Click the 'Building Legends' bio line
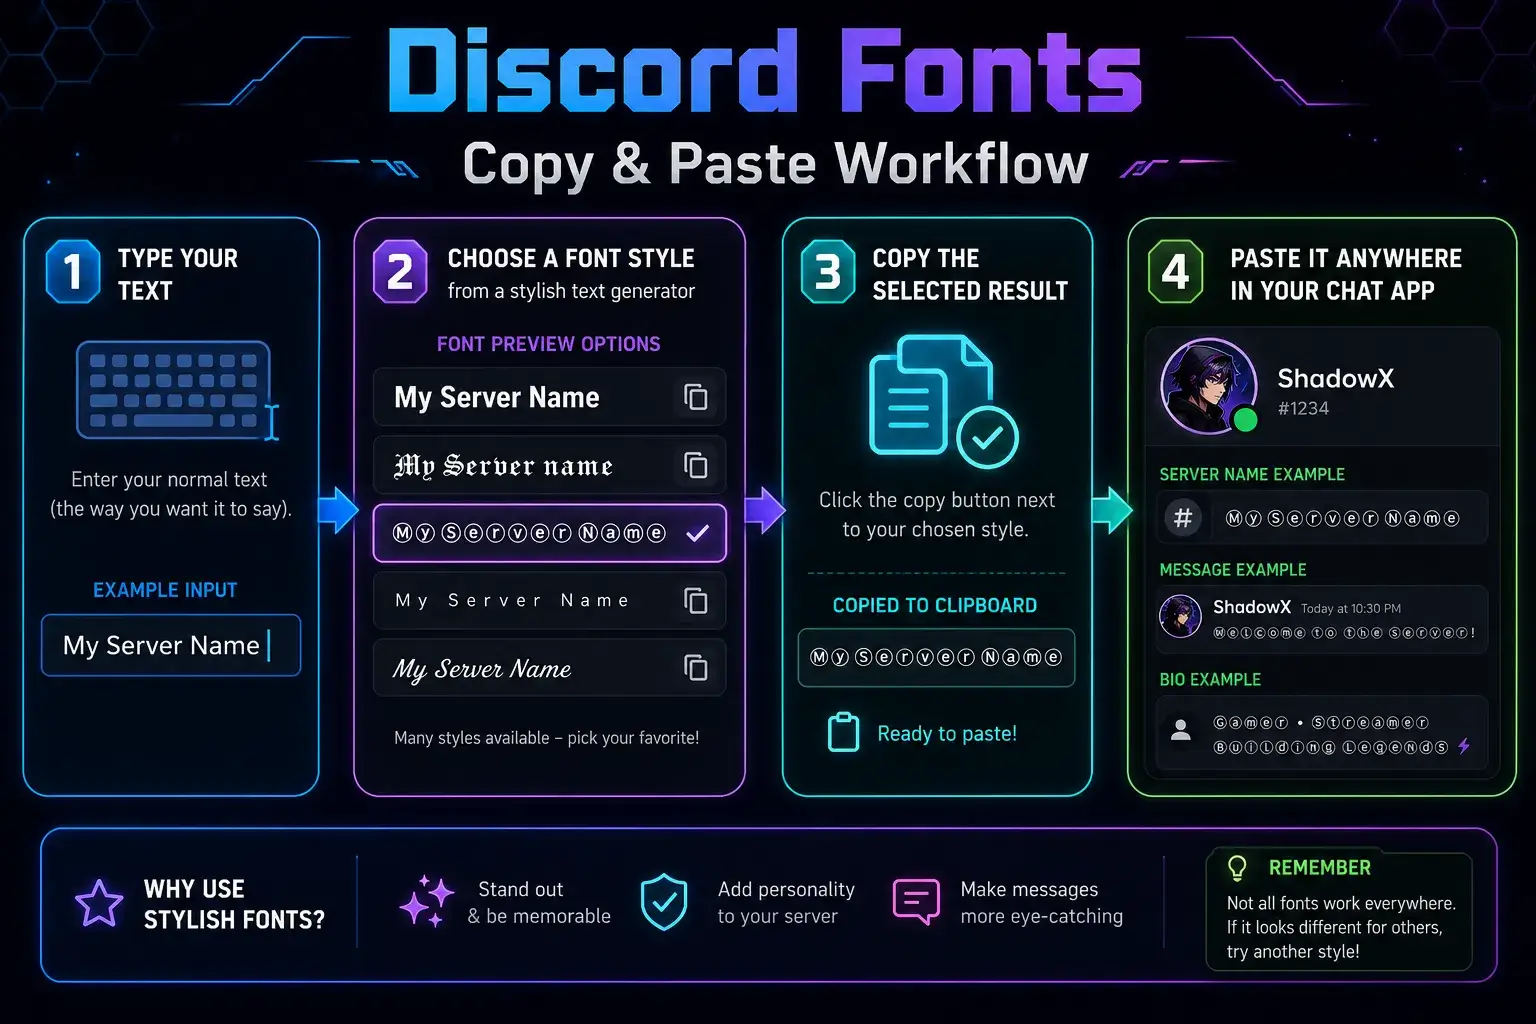Viewport: 1536px width, 1024px height. coord(1331,747)
